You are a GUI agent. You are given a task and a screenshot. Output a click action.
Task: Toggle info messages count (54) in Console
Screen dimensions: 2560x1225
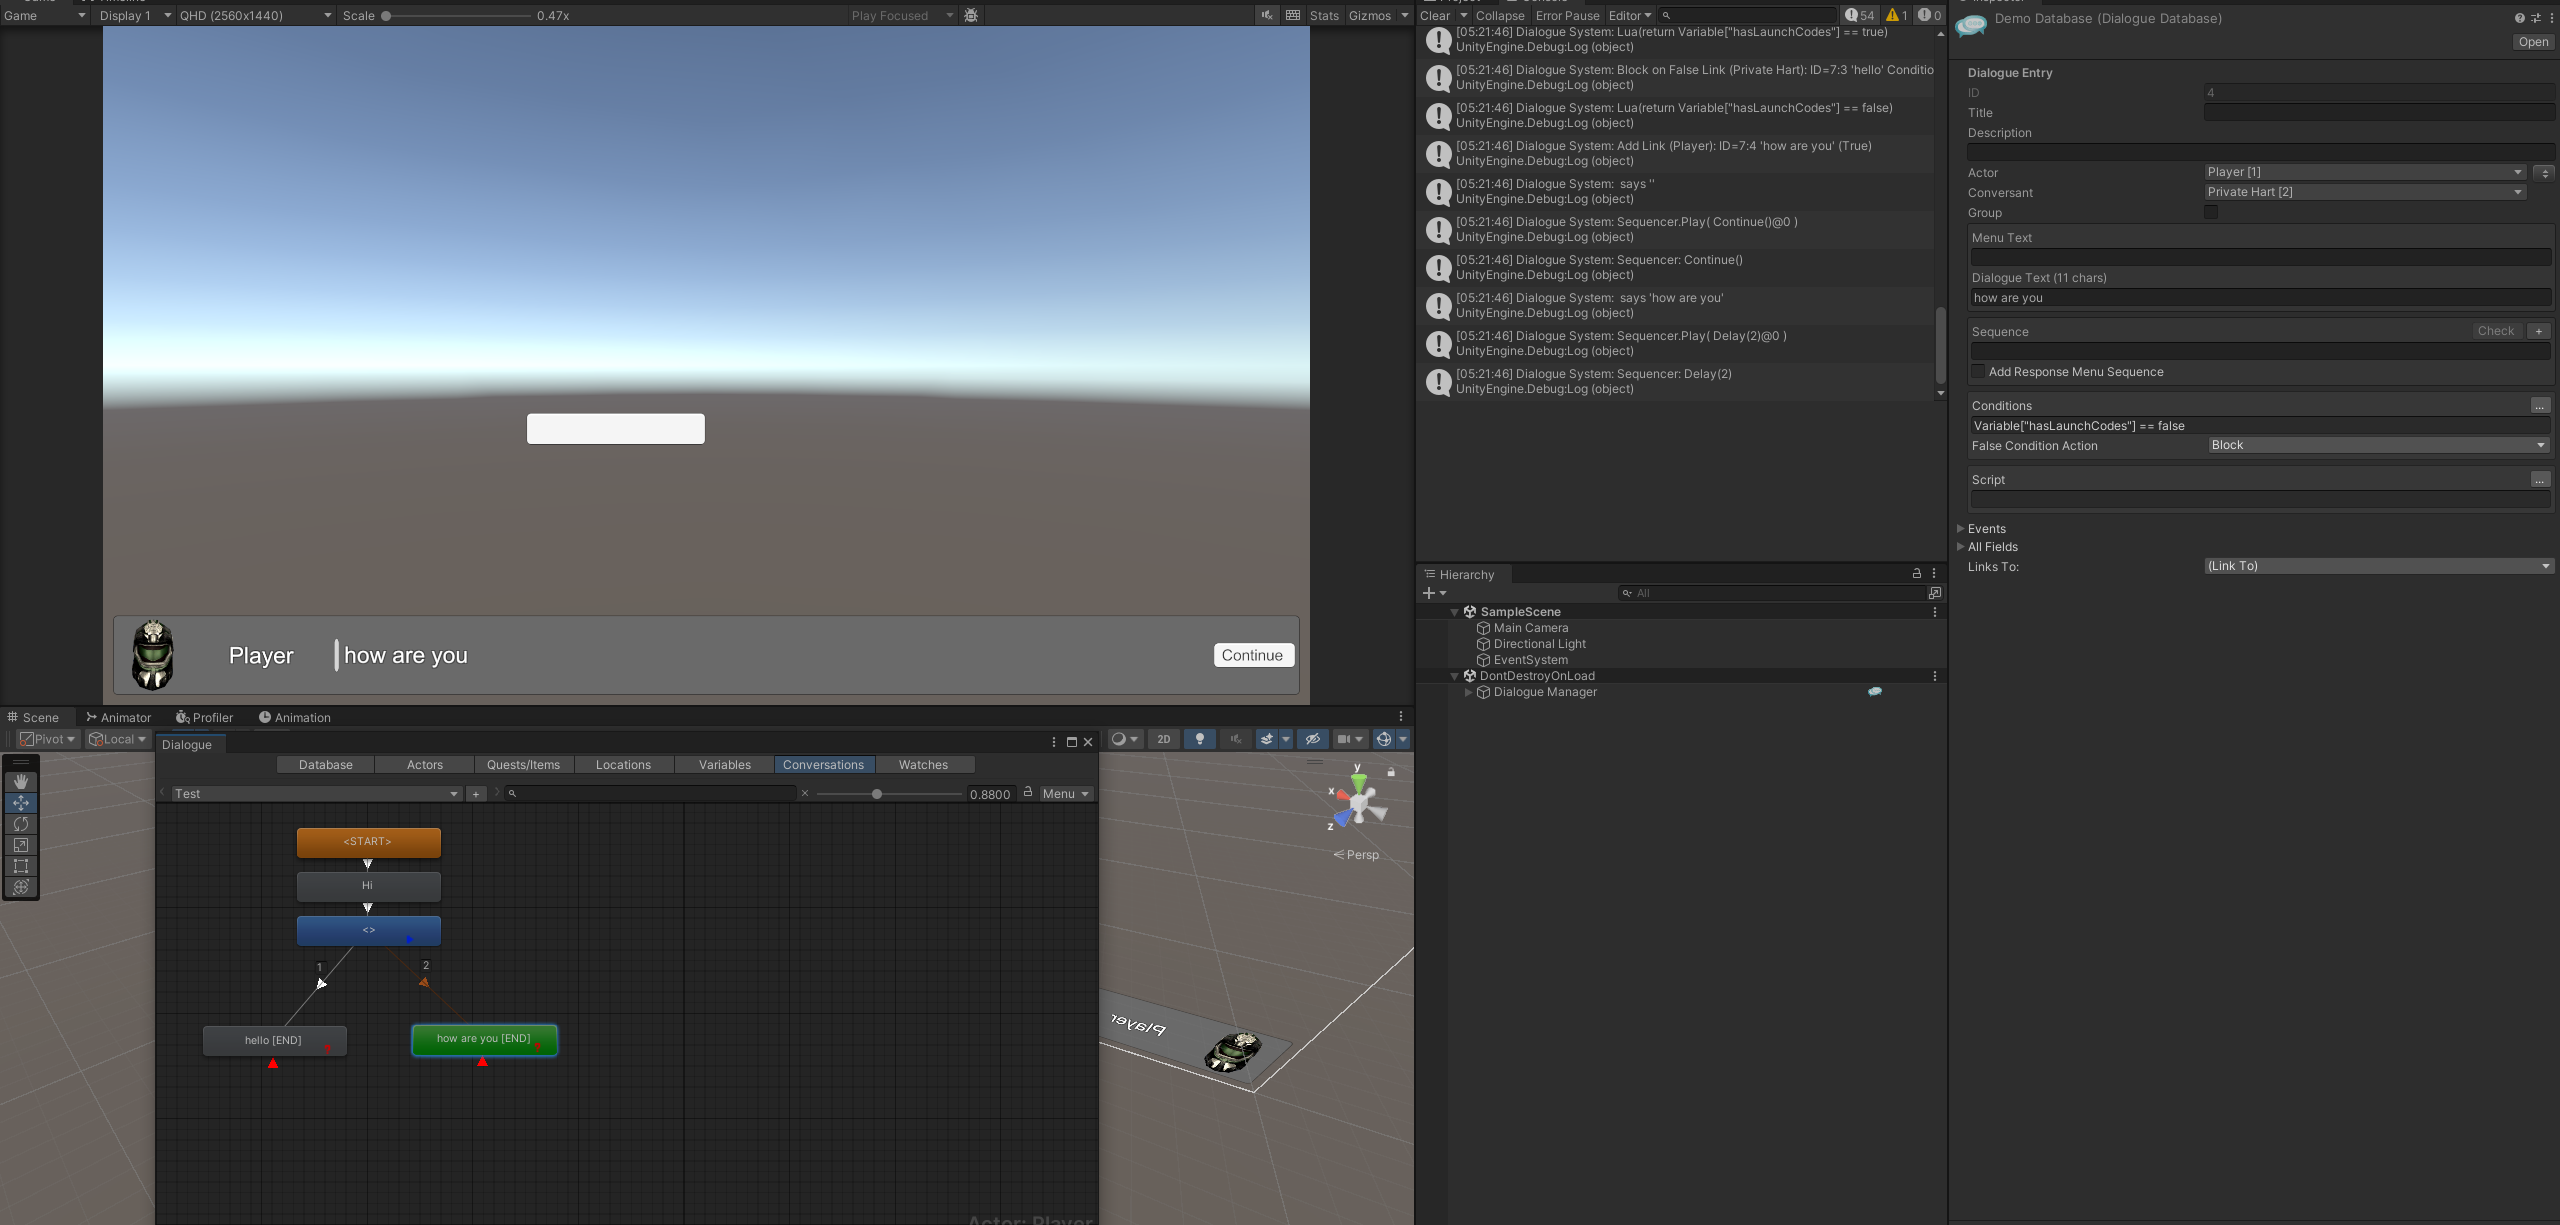click(x=1860, y=15)
